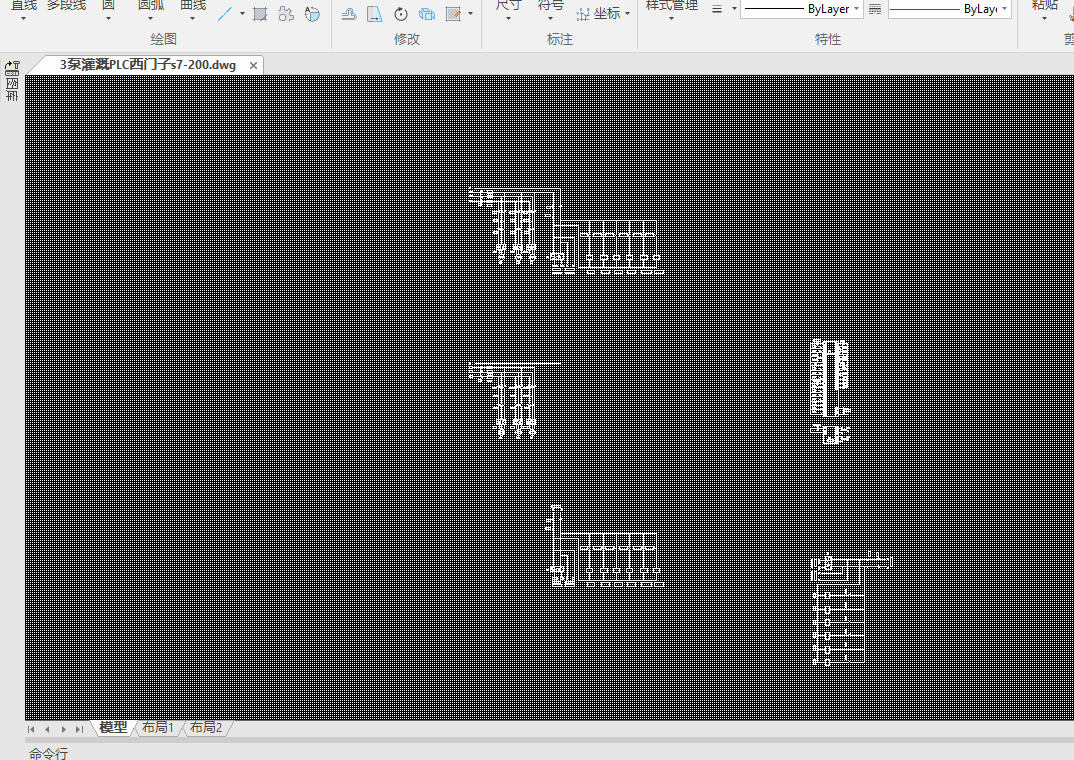Click the blue copy boxes icon

coord(427,14)
